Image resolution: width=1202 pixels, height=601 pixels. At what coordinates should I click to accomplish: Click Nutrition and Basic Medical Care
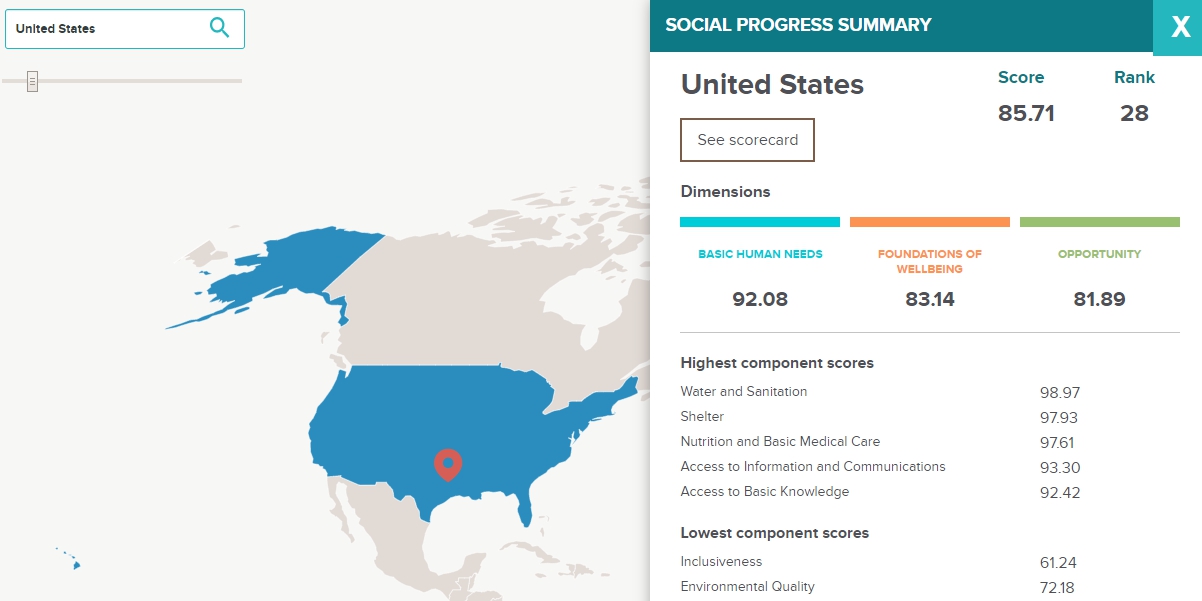[780, 441]
